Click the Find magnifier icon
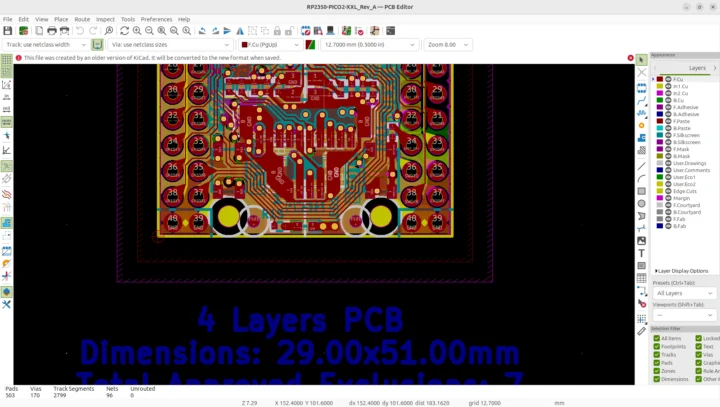This screenshot has height=407, width=720. (109, 31)
